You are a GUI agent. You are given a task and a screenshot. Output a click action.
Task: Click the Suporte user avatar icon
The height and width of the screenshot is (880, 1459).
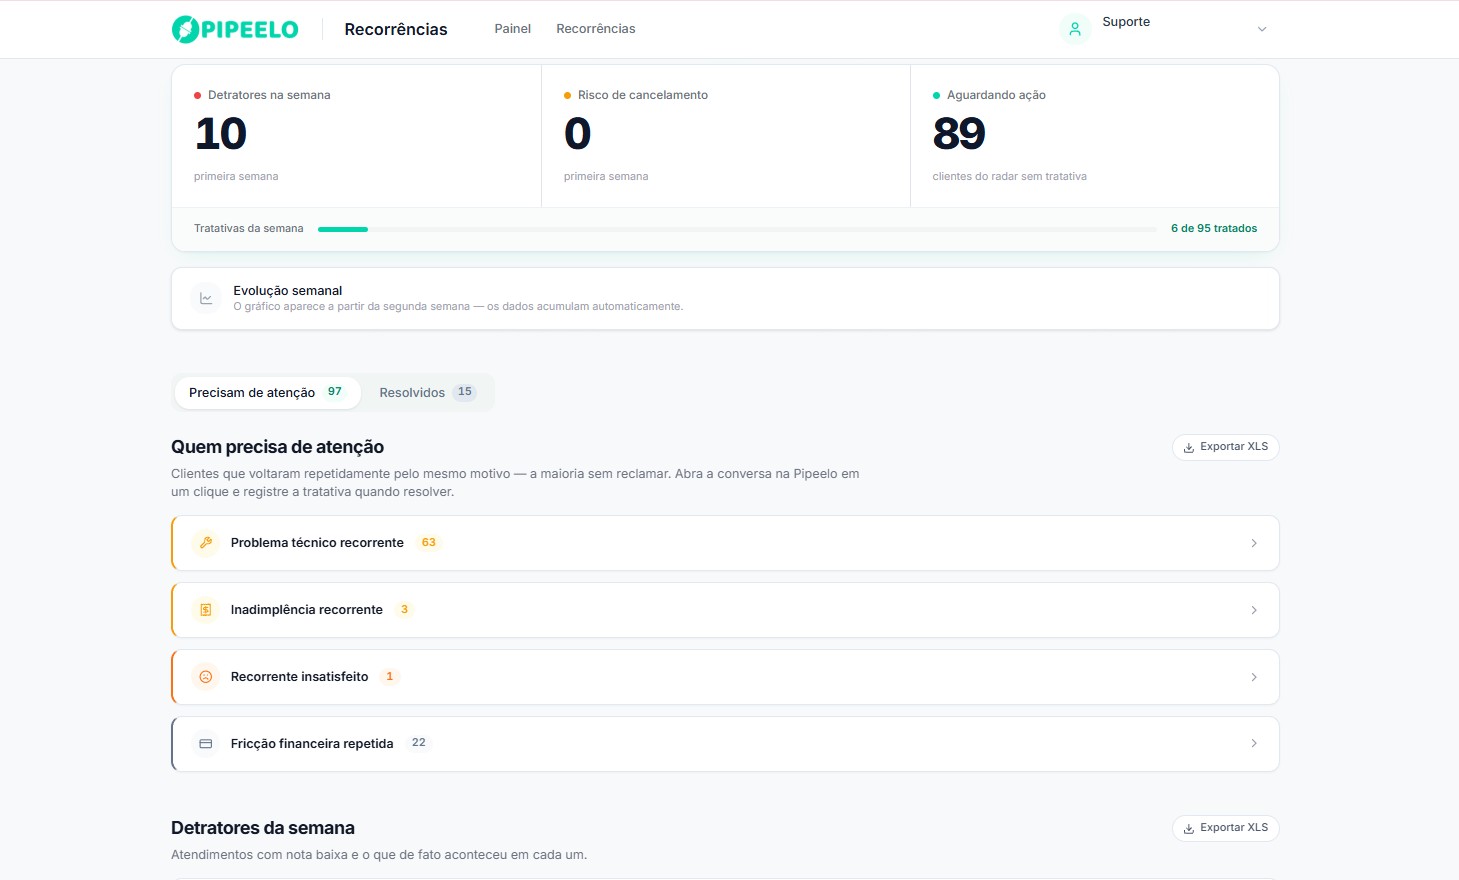point(1075,29)
